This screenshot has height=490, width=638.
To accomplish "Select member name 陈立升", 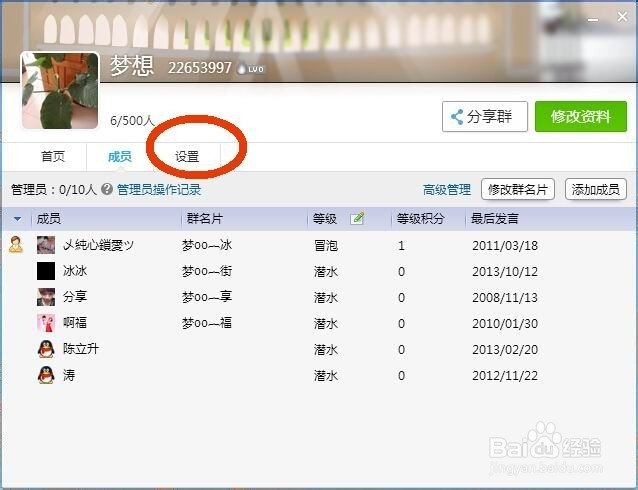I will (x=81, y=349).
